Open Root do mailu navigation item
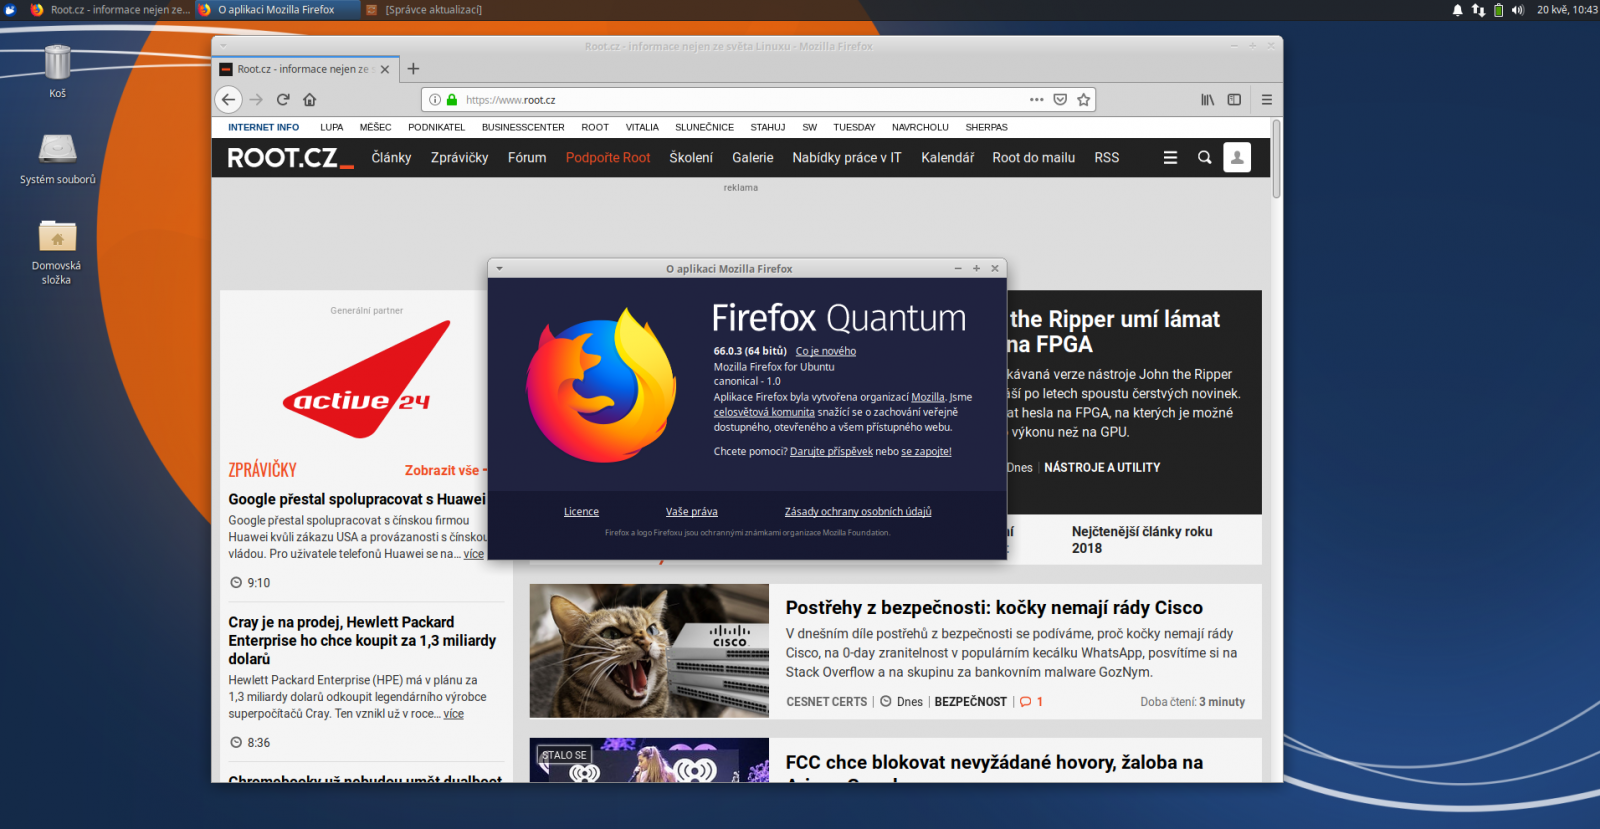The width and height of the screenshot is (1600, 829). [1033, 158]
